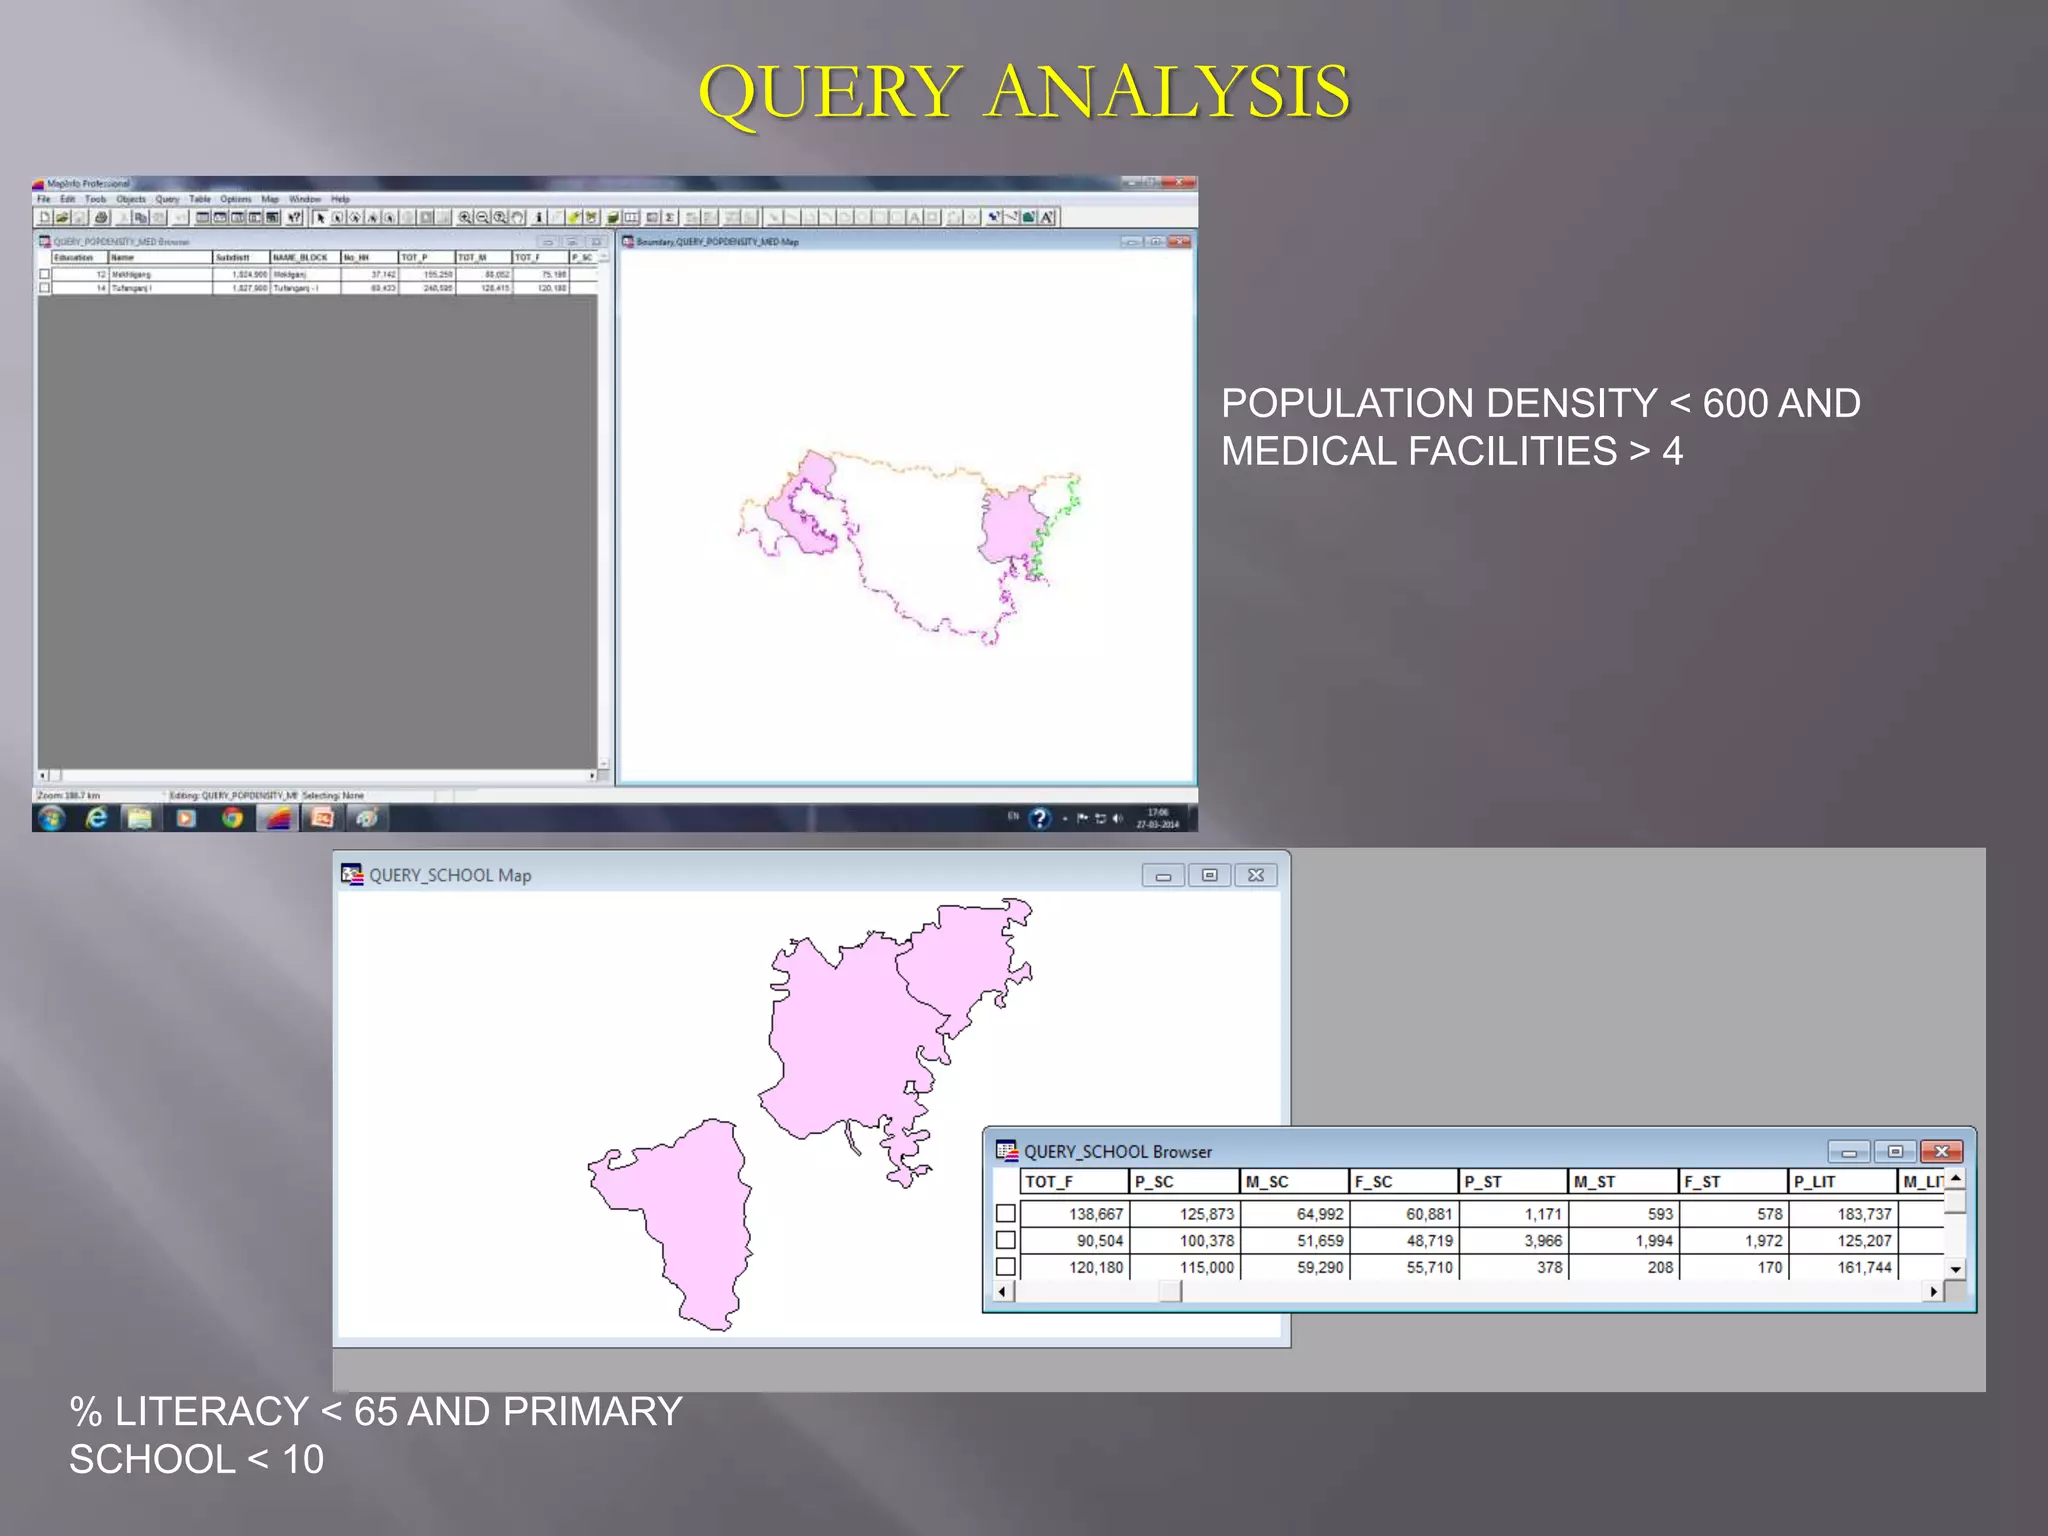The width and height of the screenshot is (2048, 1536).
Task: Open Internet Explorer from the taskbar
Action: coord(97,818)
